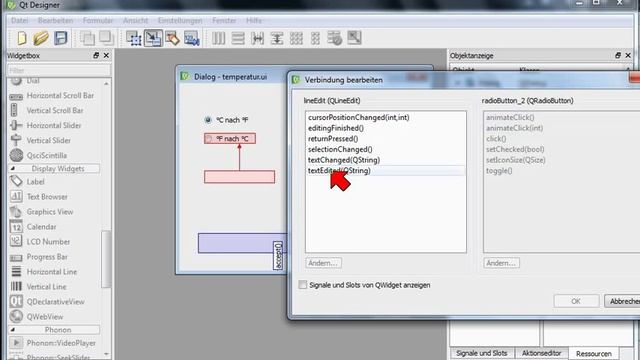Collapse Display Widgets category

coord(54,169)
